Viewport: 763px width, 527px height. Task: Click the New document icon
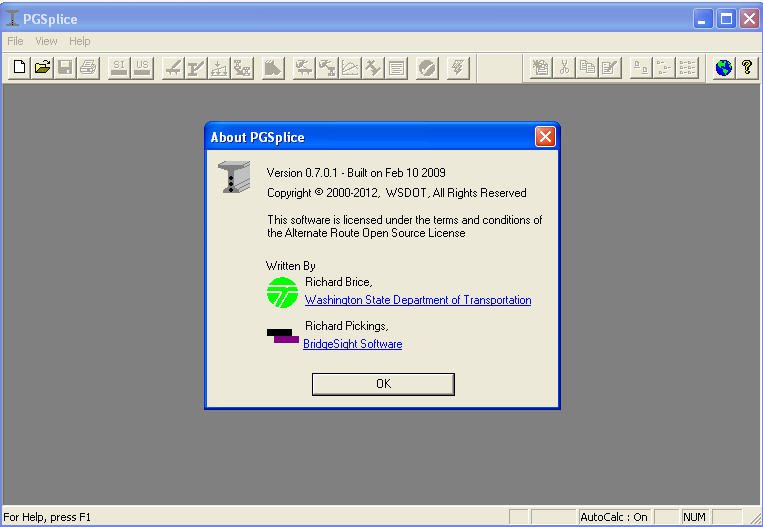click(x=19, y=67)
